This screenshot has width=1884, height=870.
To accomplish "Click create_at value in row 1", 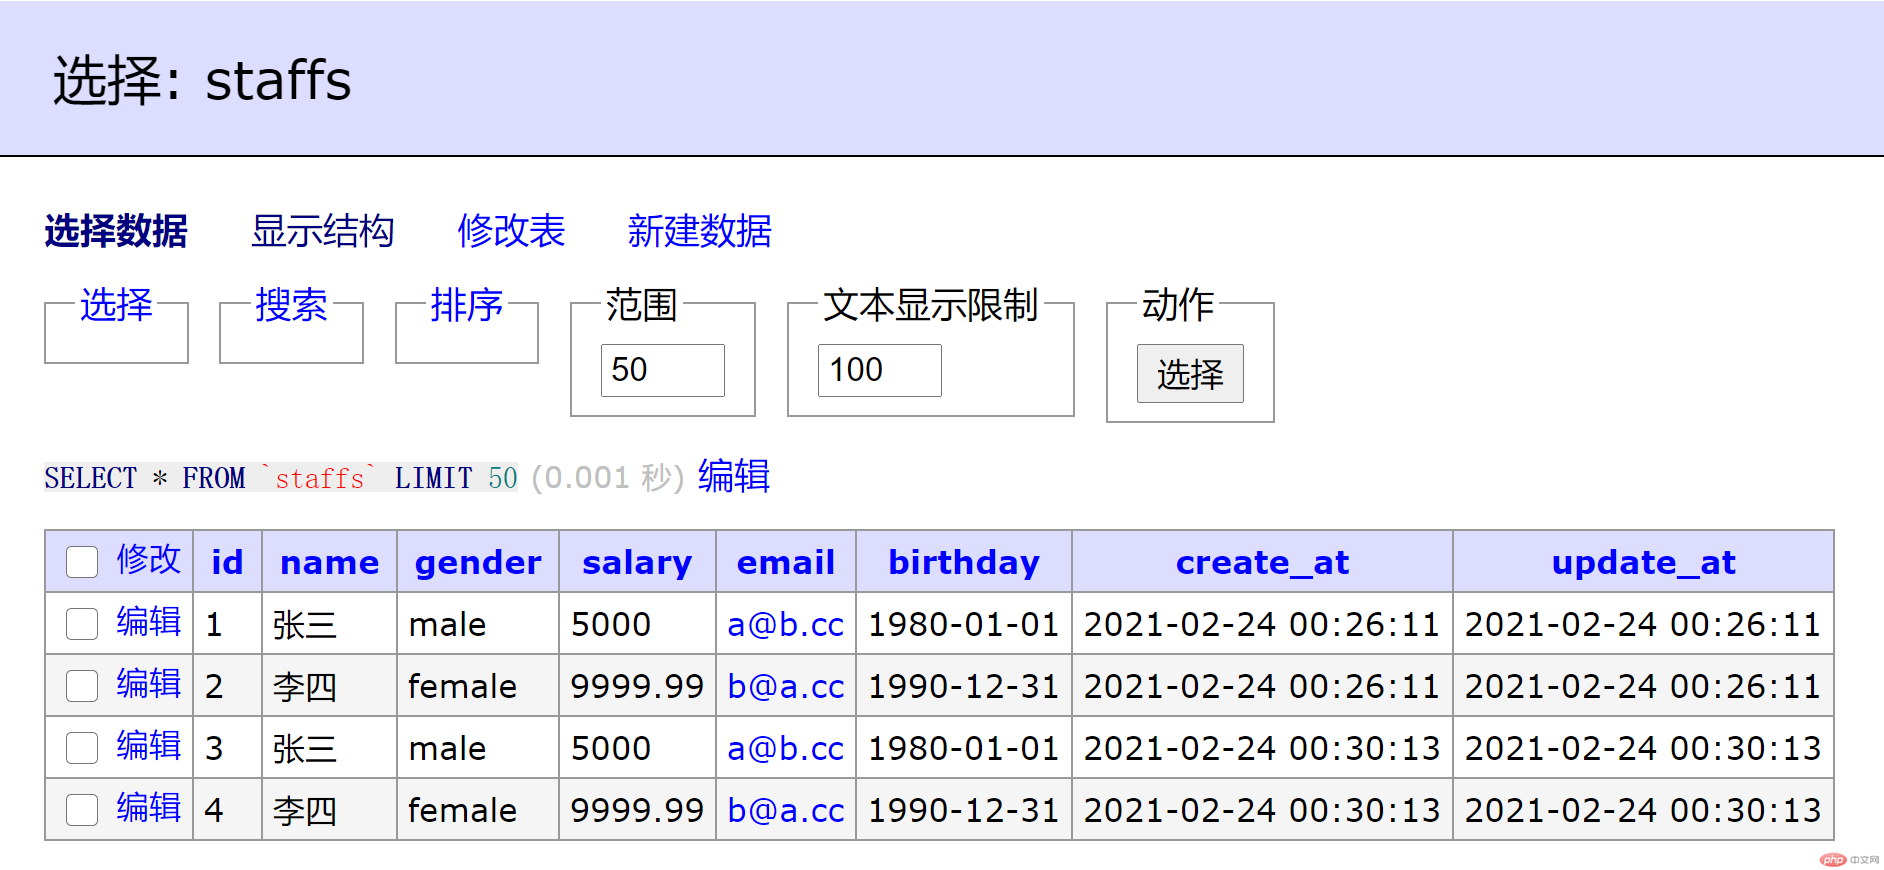I will (x=1262, y=625).
